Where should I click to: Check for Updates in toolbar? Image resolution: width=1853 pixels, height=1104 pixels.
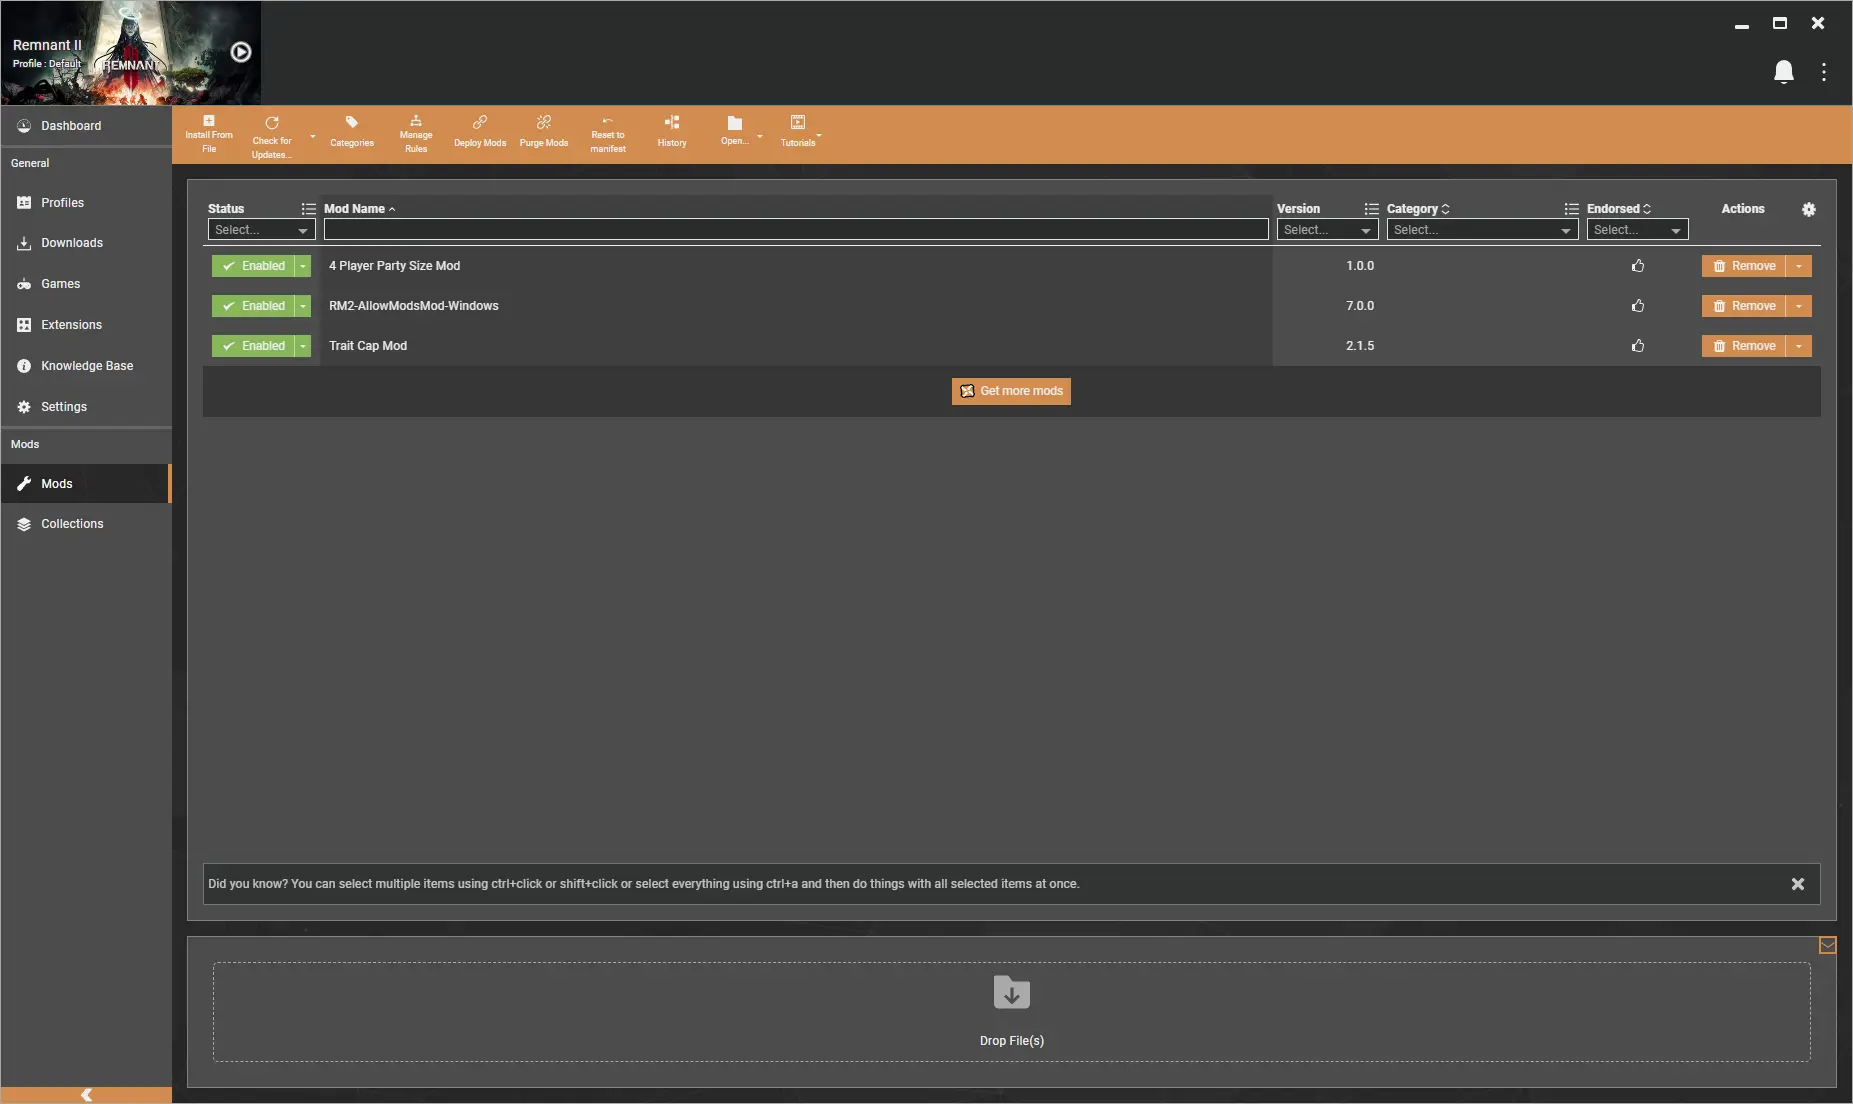click(271, 137)
